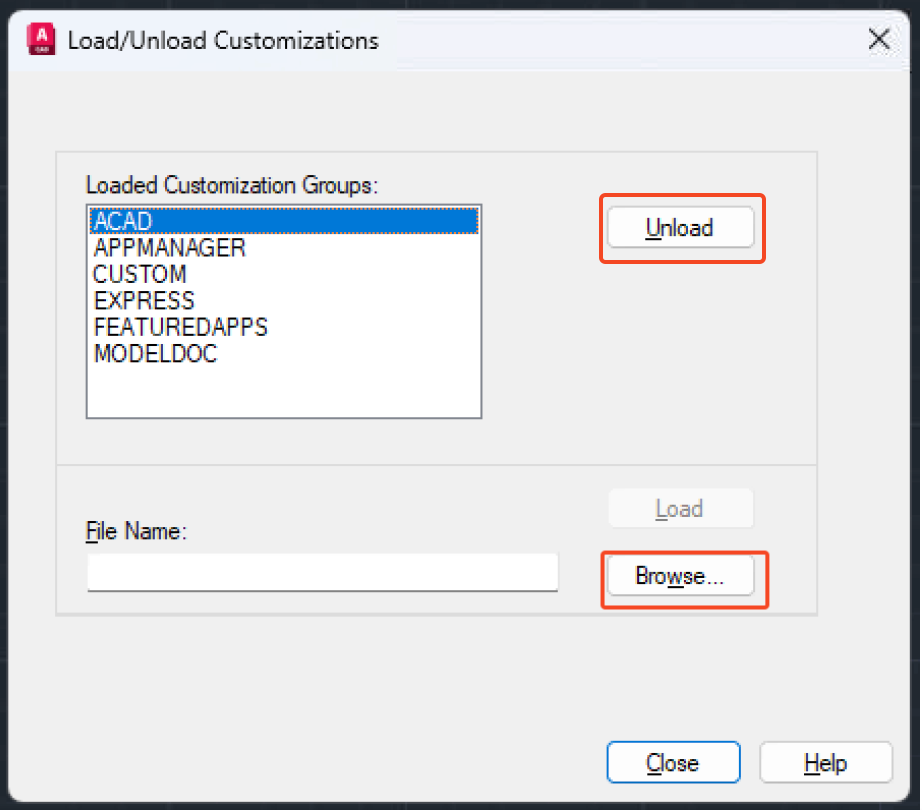Open the Browse file picker
Screen dimensions: 922x810
pyautogui.click(x=680, y=576)
